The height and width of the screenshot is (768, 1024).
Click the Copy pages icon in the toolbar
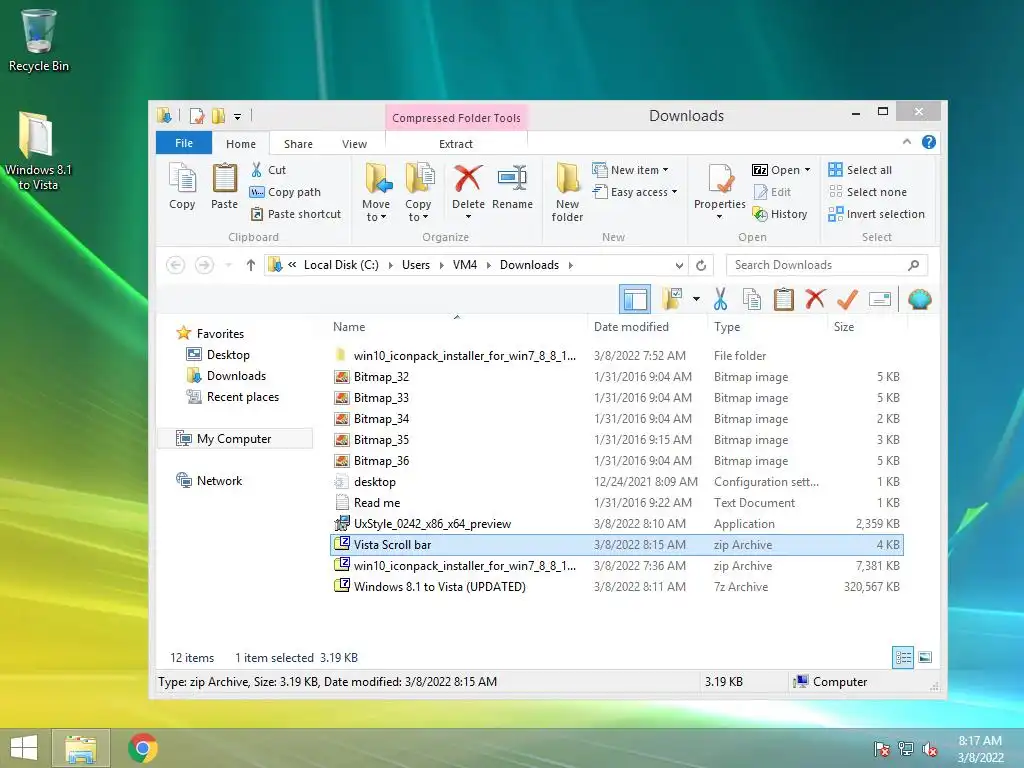click(752, 299)
